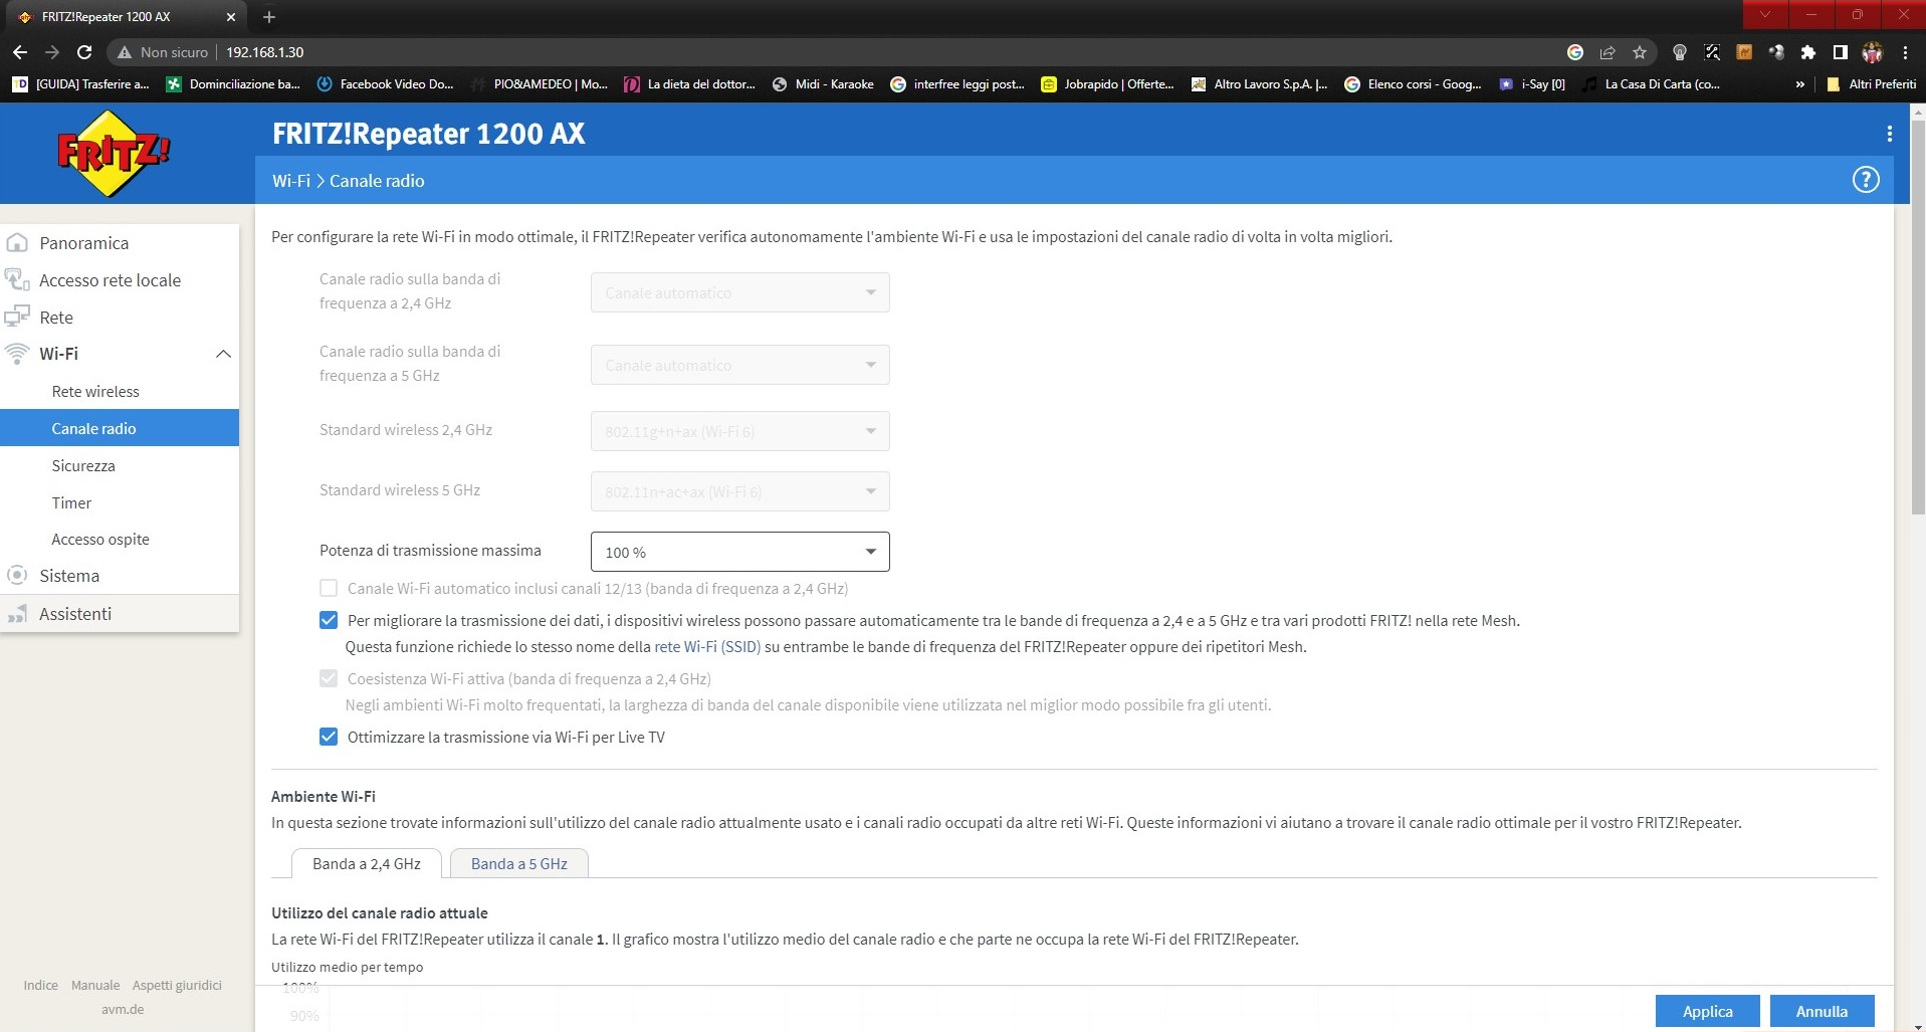Switch to the Banda a 2,4 GHz tab

pos(366,863)
